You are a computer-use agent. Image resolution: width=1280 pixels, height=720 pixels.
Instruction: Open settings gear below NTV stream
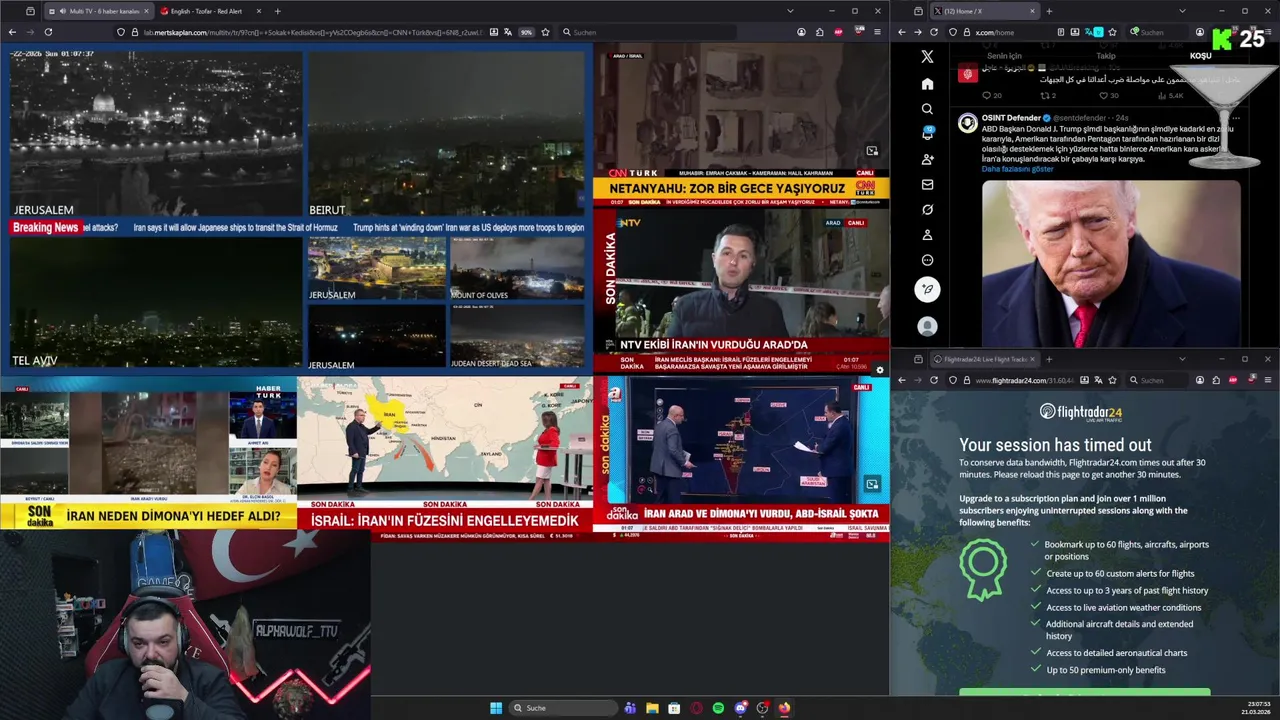click(879, 370)
